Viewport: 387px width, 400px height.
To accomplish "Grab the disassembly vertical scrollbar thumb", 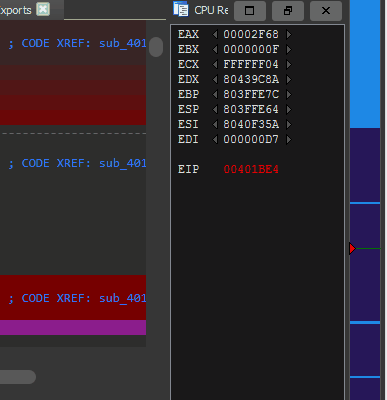I will [x=156, y=47].
